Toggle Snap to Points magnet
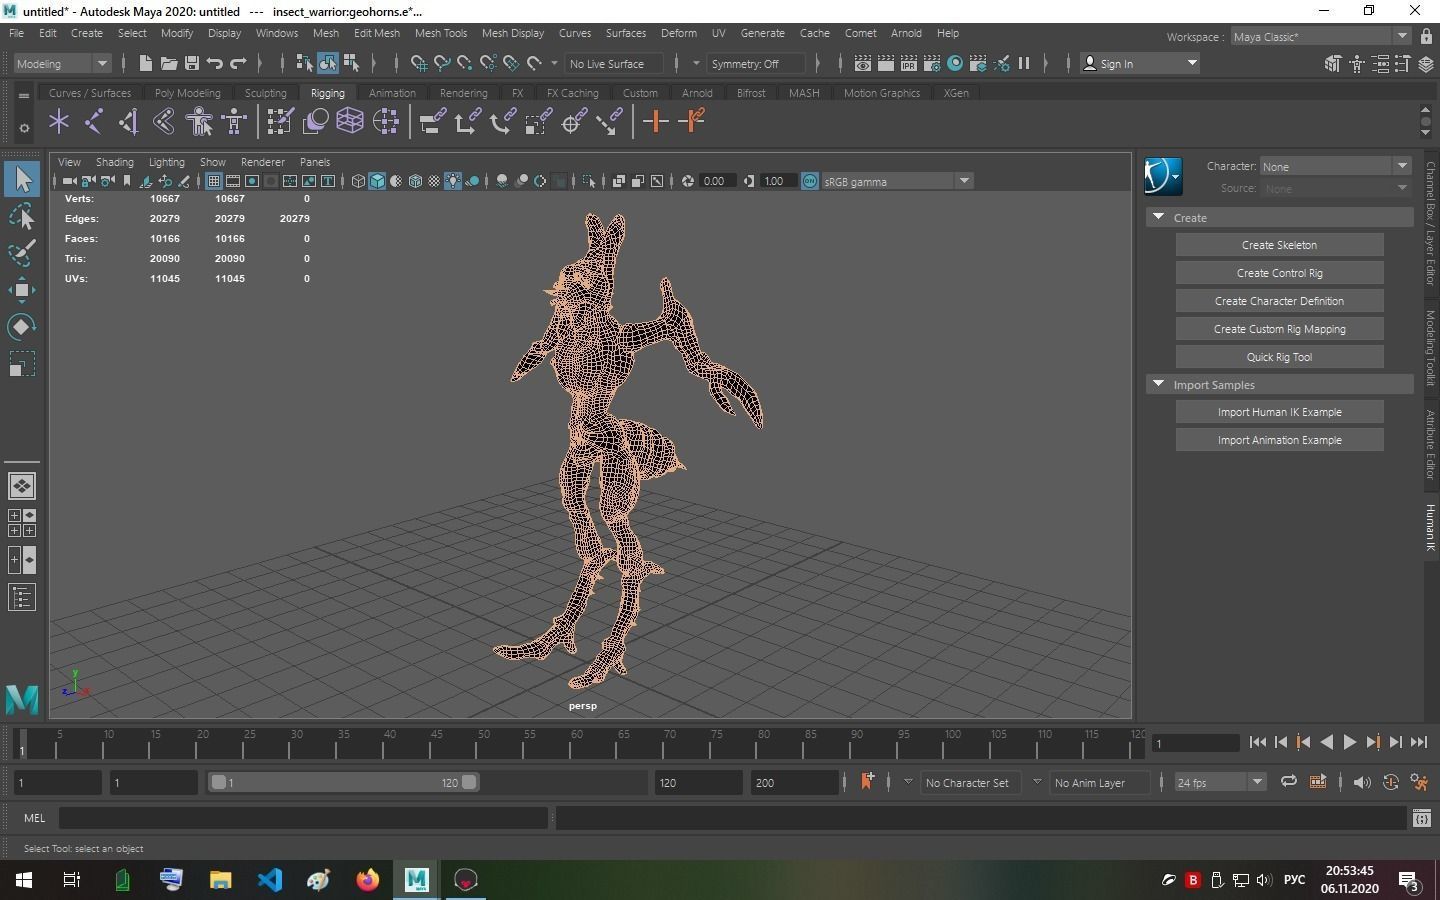Screen dimensions: 1440x900 [465, 63]
